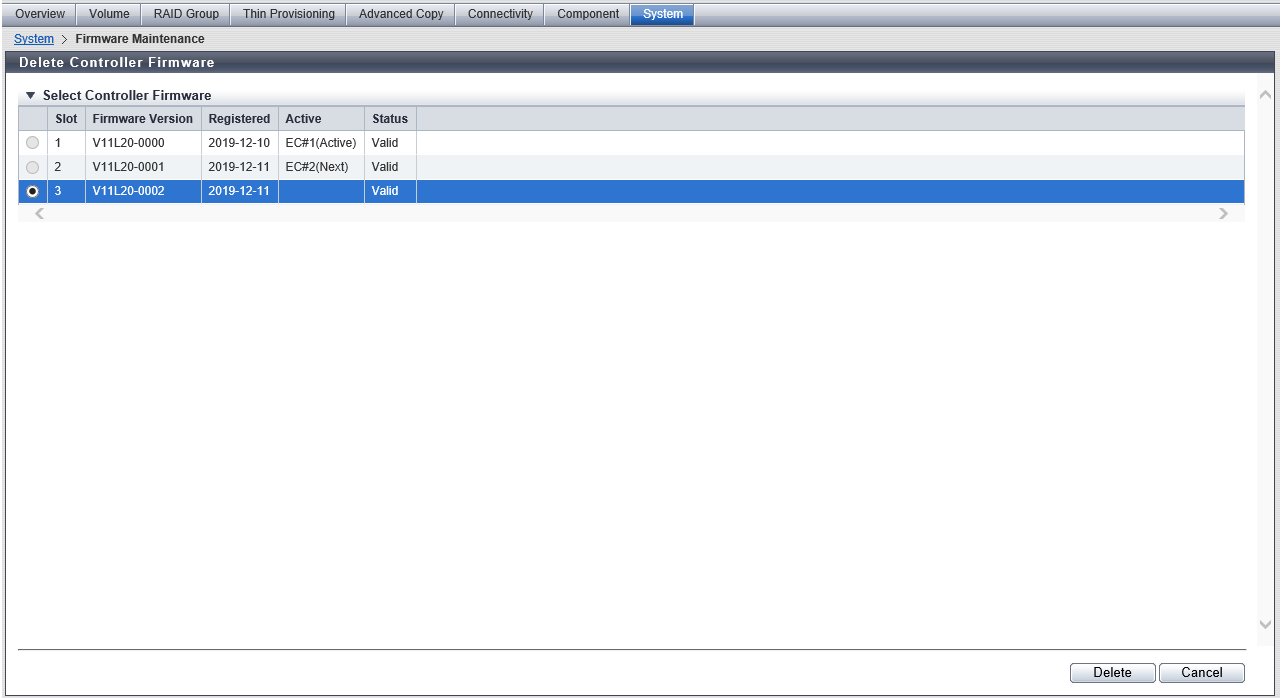
Task: Select radio button for slot 3 firmware
Action: 33,191
